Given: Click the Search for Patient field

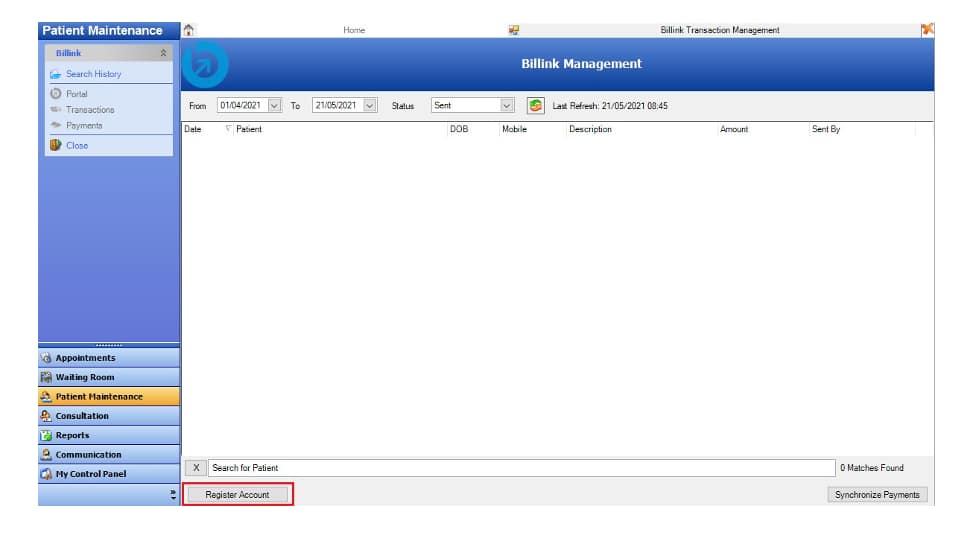Looking at the screenshot, I should click(x=520, y=468).
